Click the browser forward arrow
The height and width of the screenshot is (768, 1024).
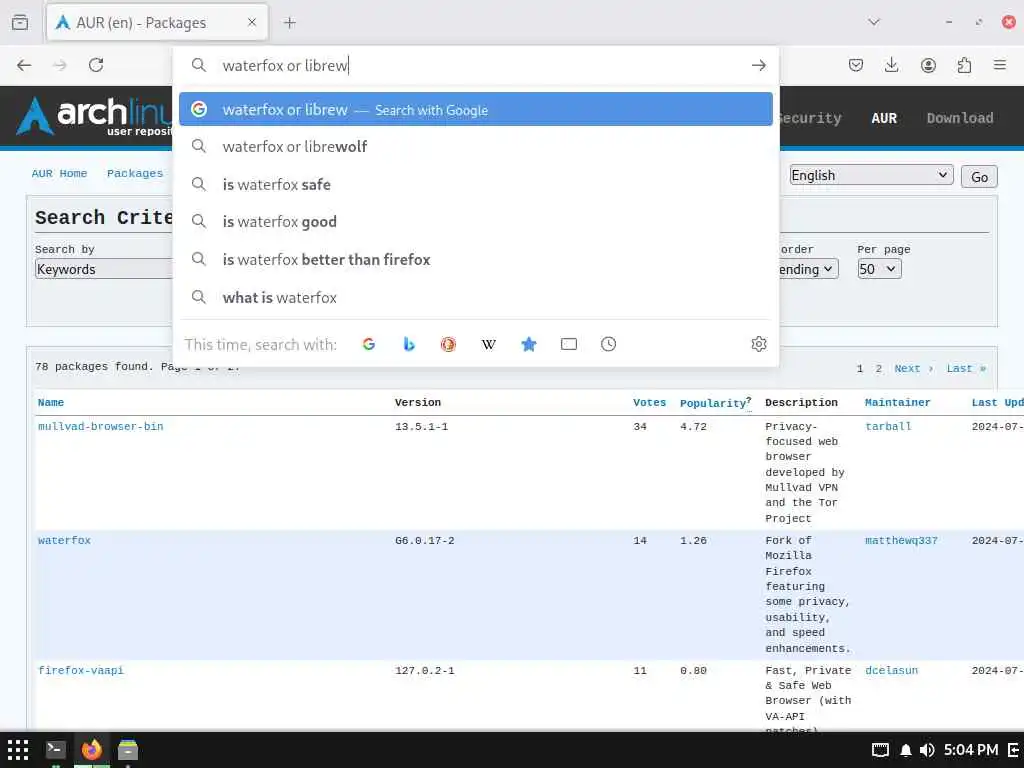click(x=60, y=65)
